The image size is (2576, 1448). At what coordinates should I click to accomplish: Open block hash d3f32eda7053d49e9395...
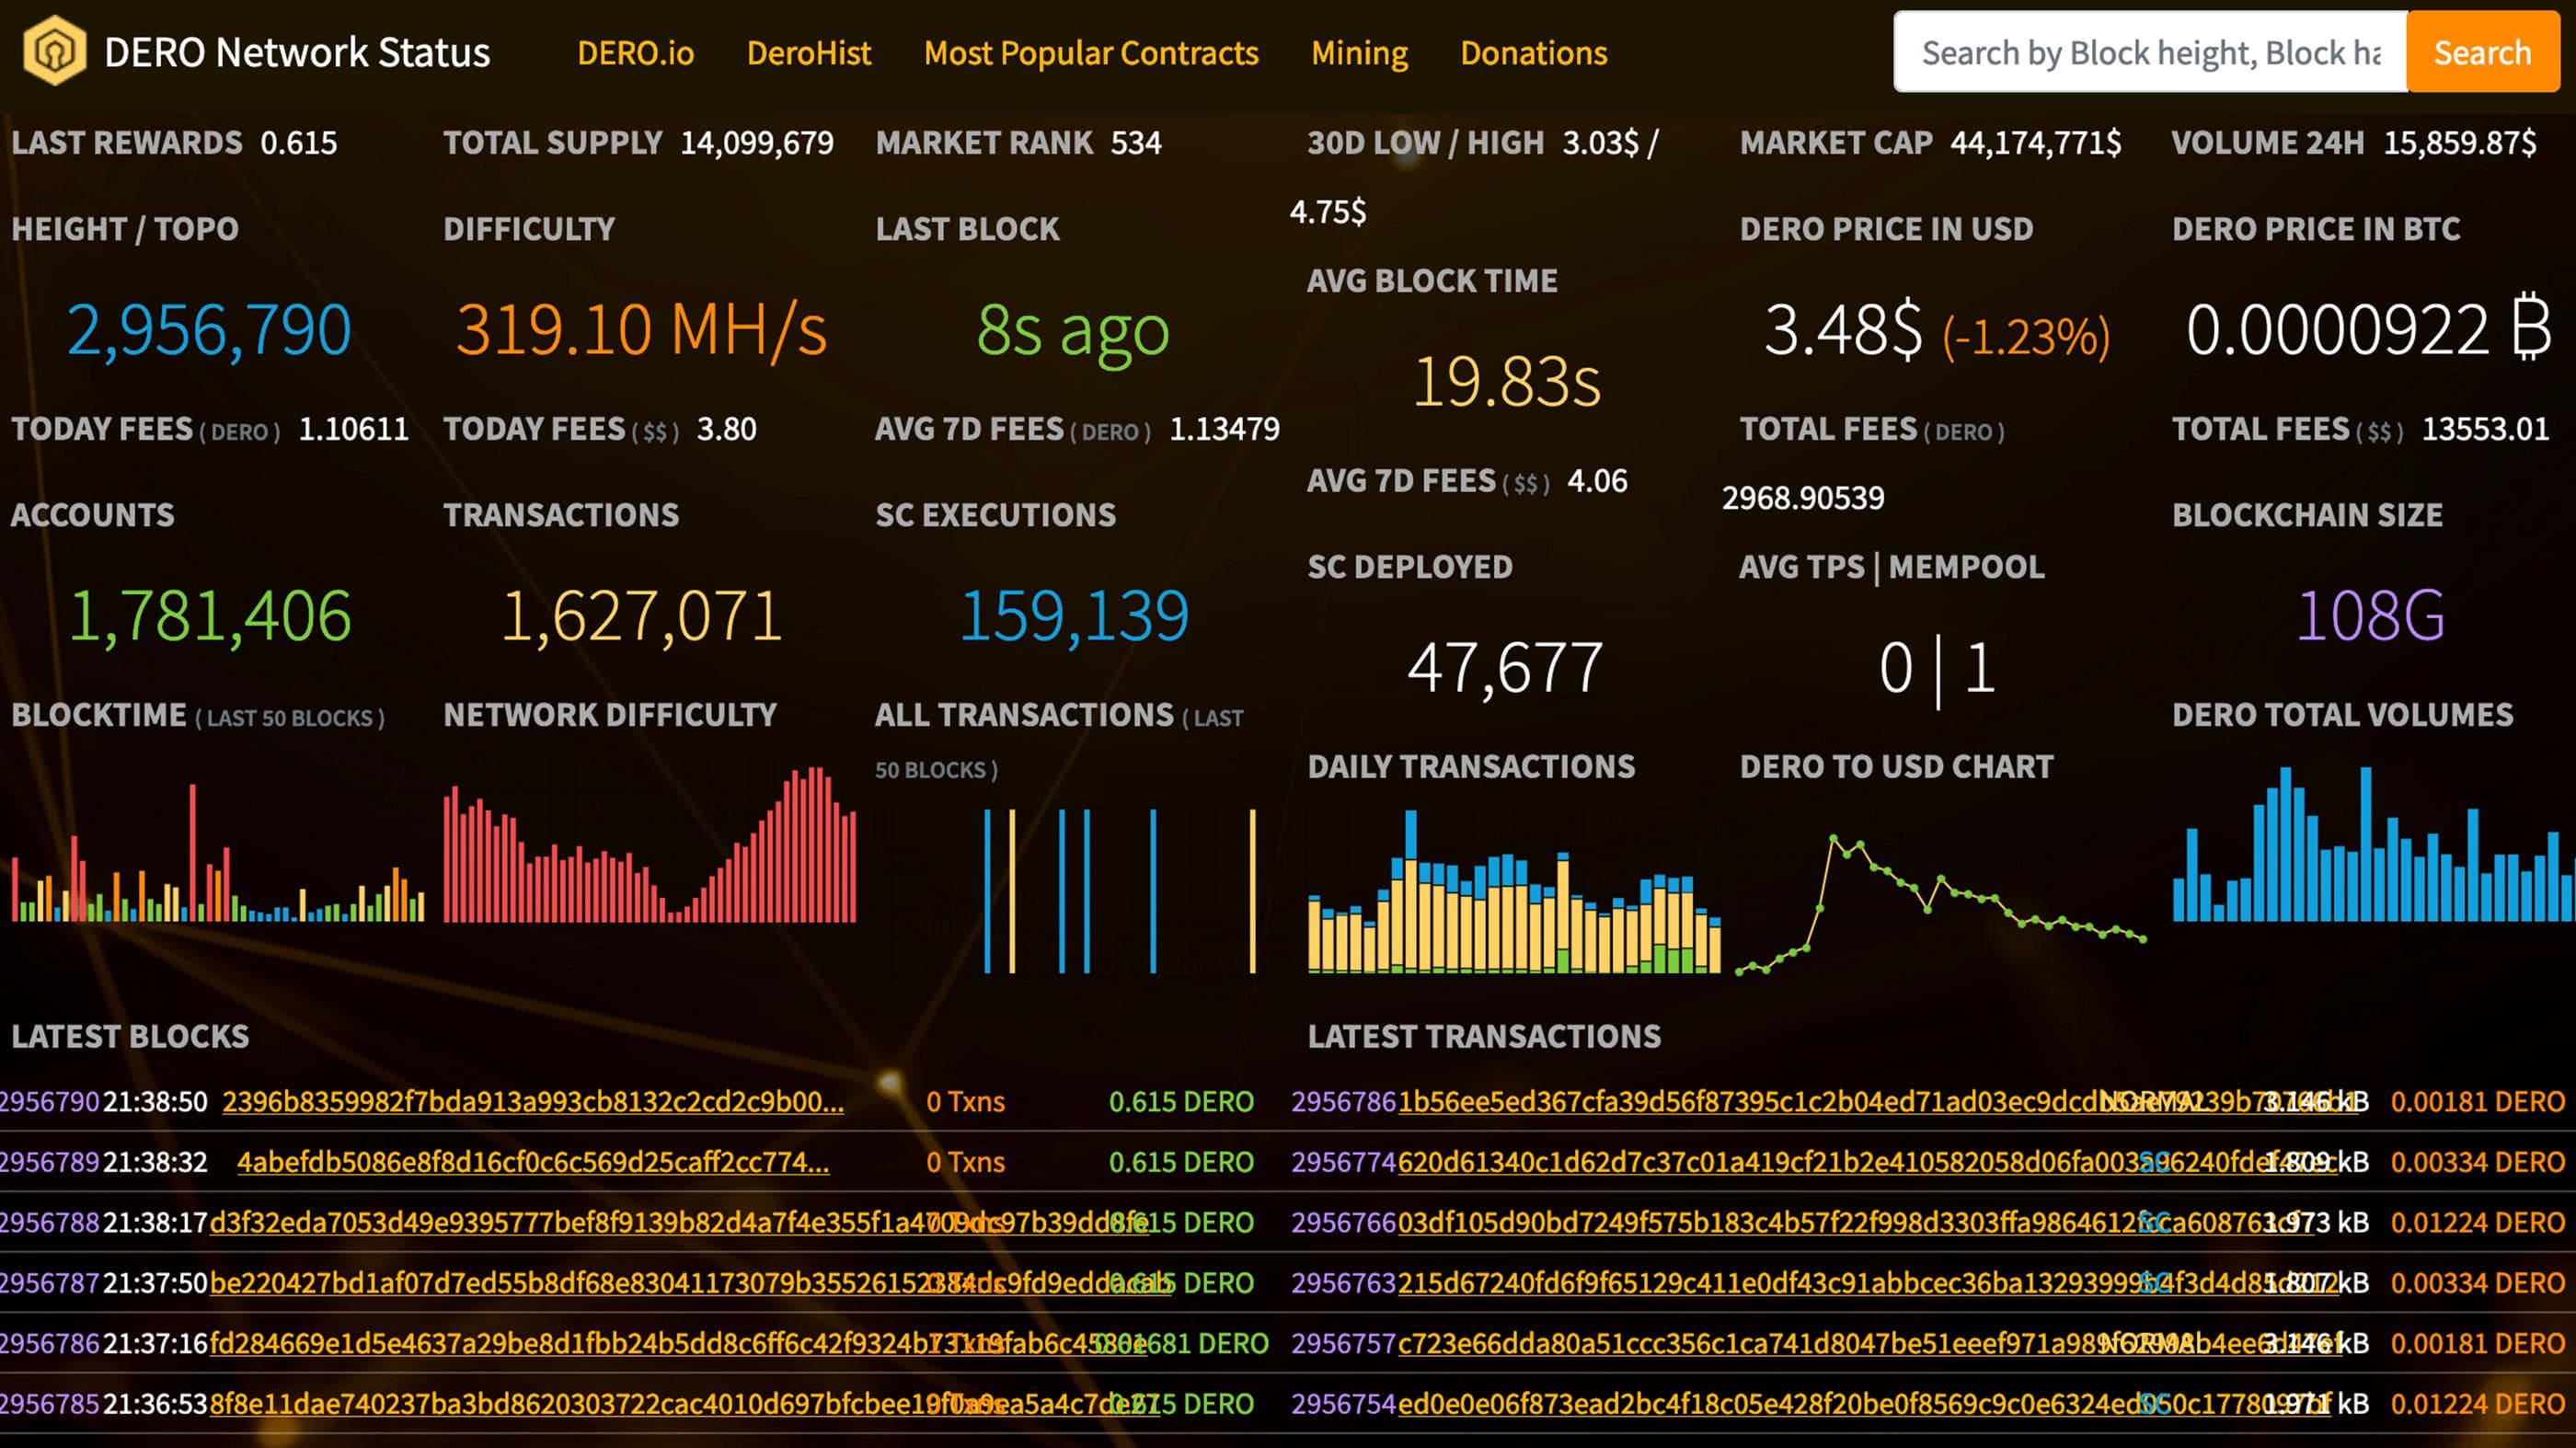coord(678,1222)
